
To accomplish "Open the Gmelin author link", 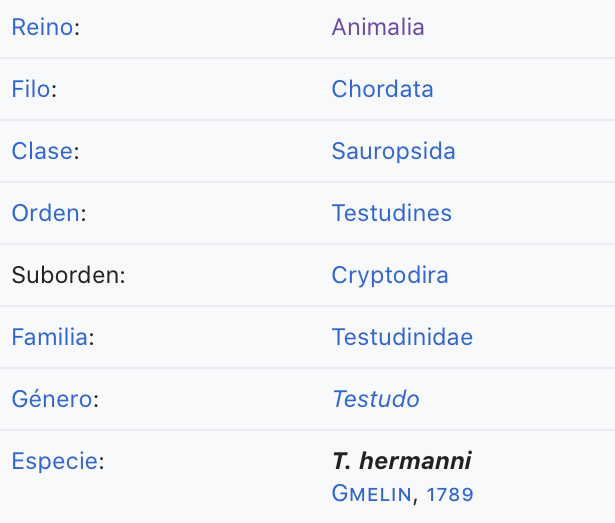I will (372, 494).
